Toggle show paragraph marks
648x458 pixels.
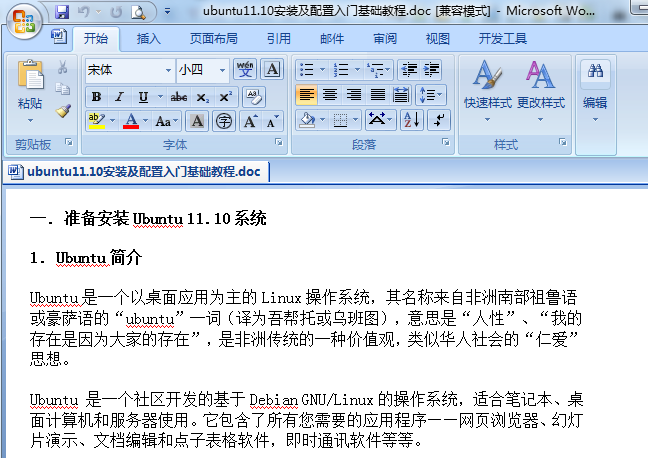pyautogui.click(x=438, y=120)
